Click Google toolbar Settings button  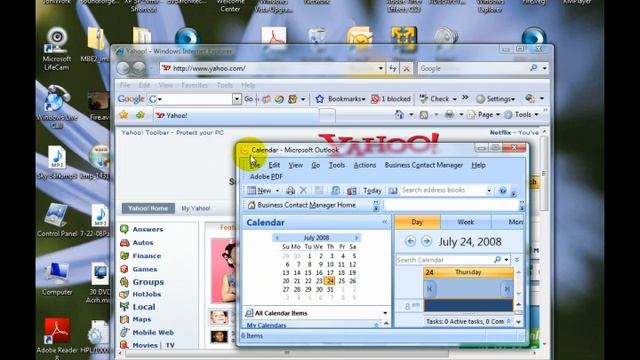click(x=496, y=99)
